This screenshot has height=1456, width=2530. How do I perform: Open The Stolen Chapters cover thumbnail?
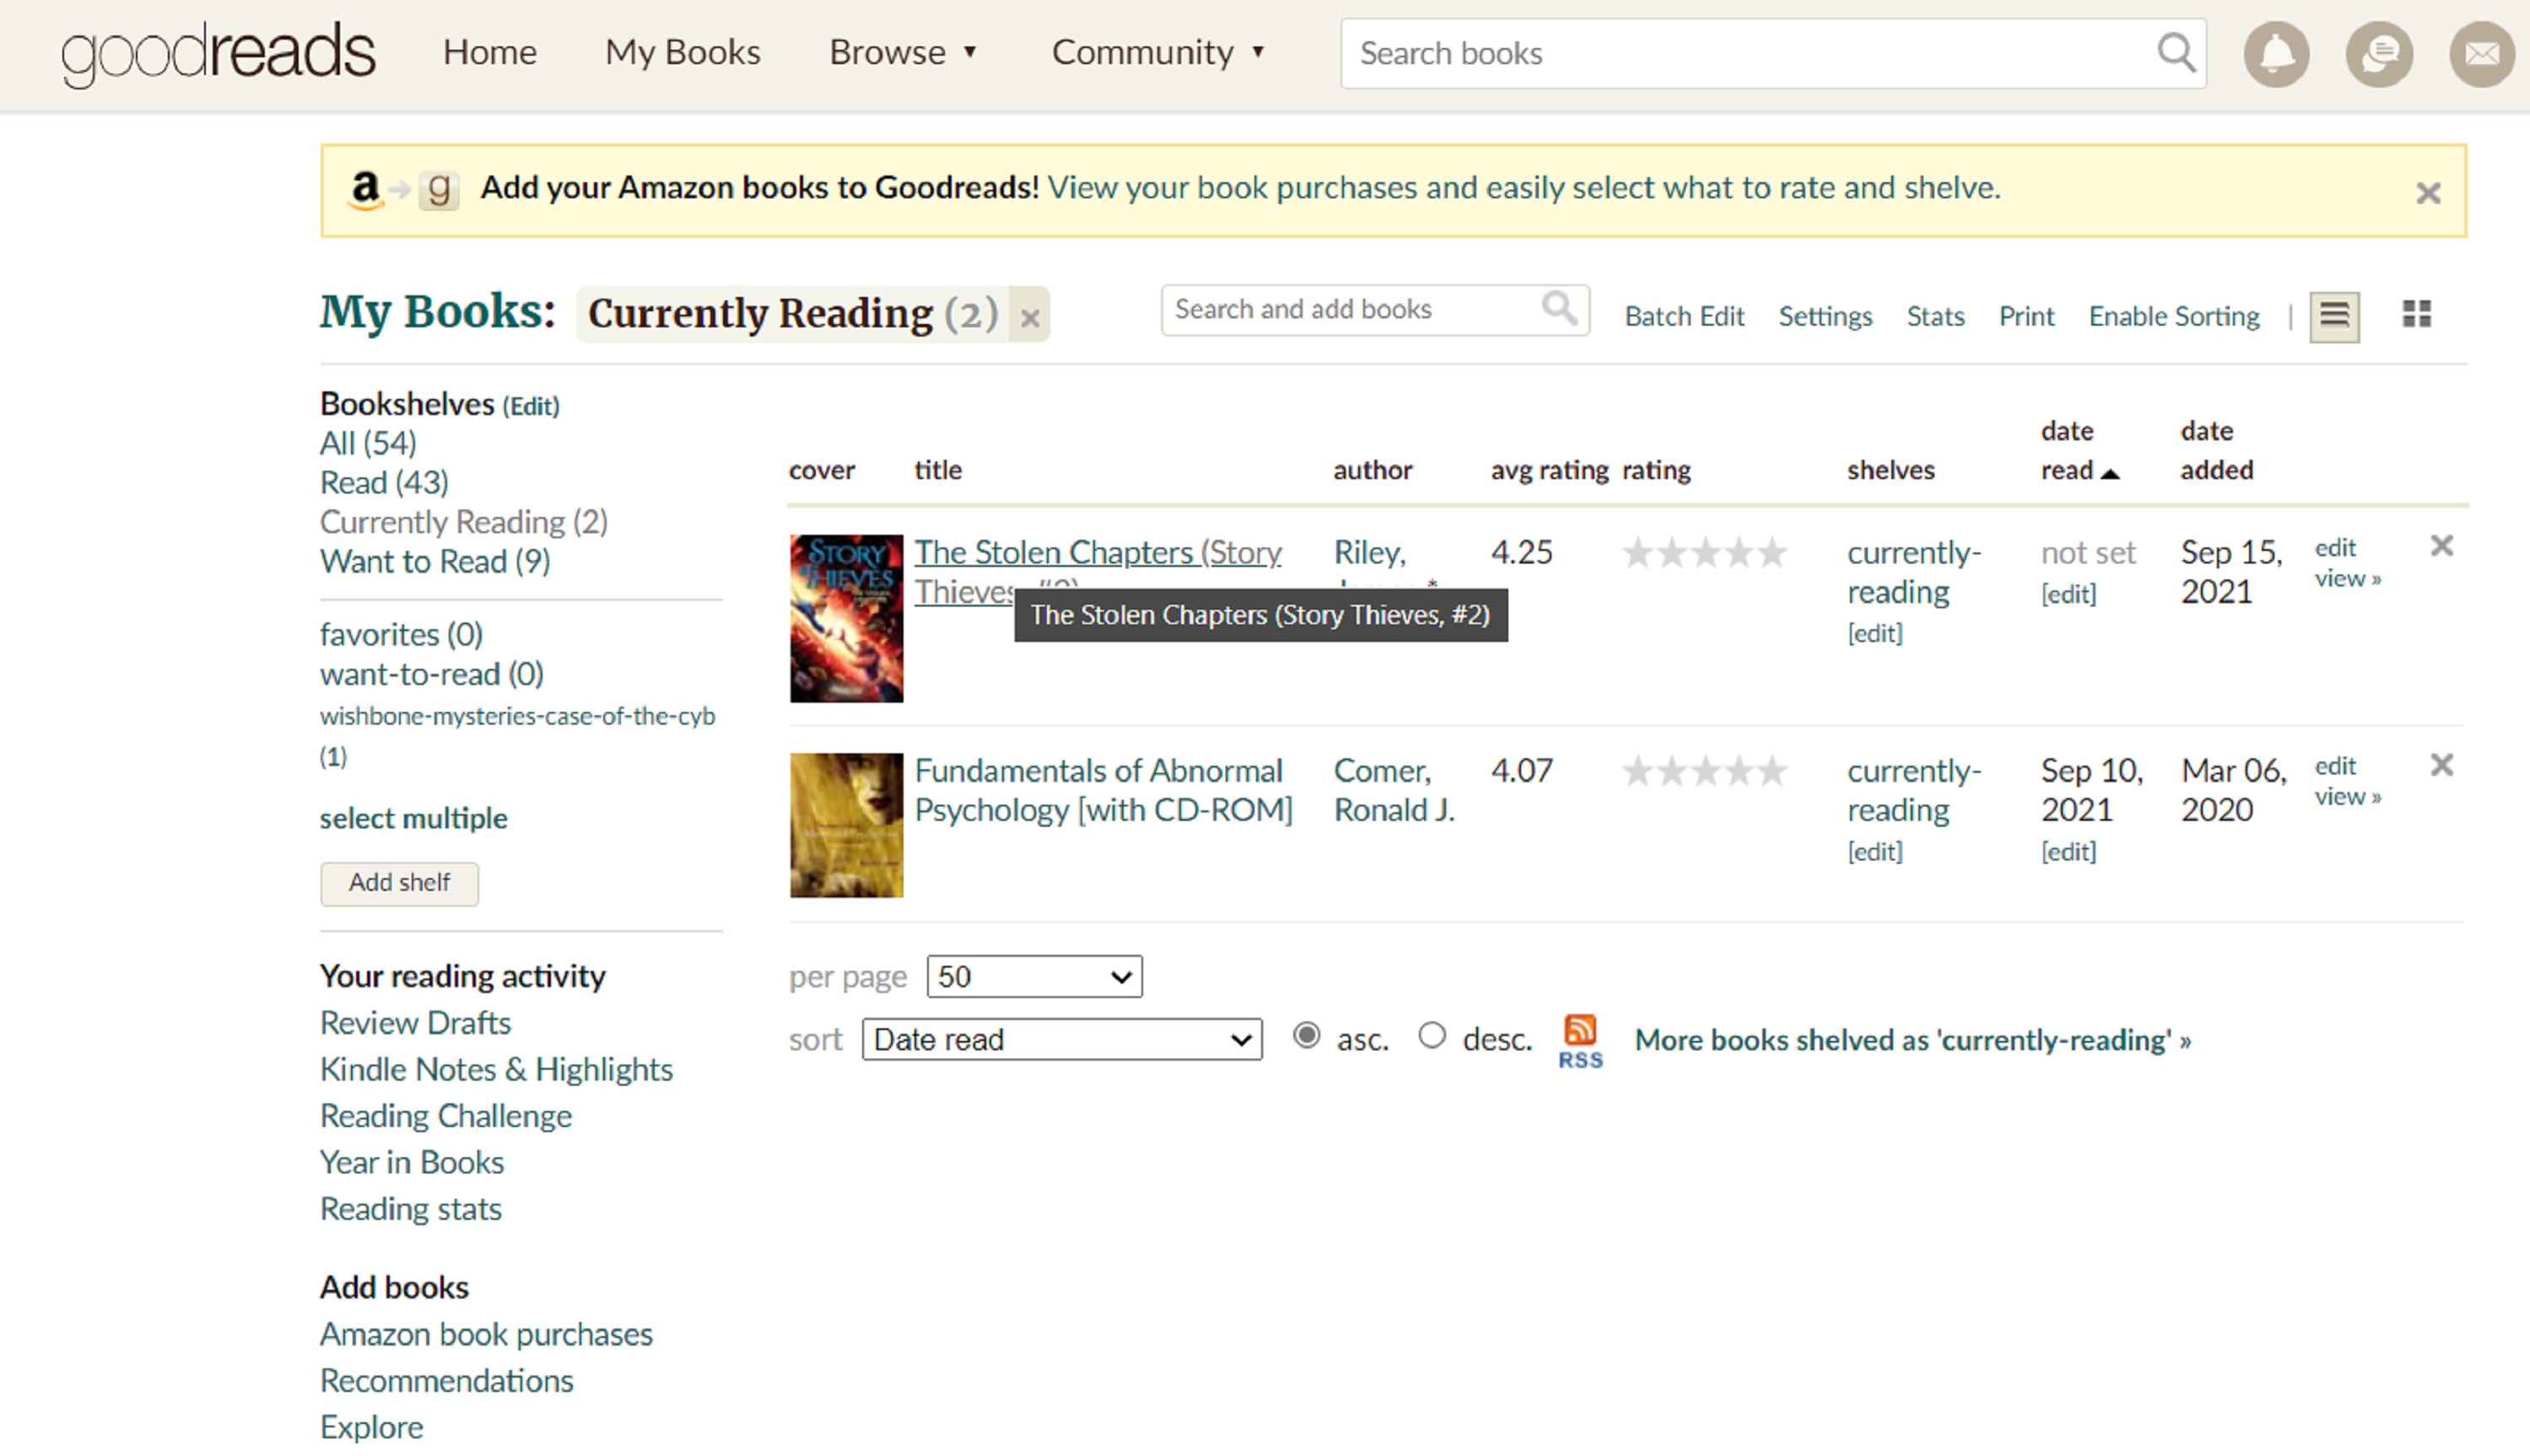pyautogui.click(x=846, y=619)
